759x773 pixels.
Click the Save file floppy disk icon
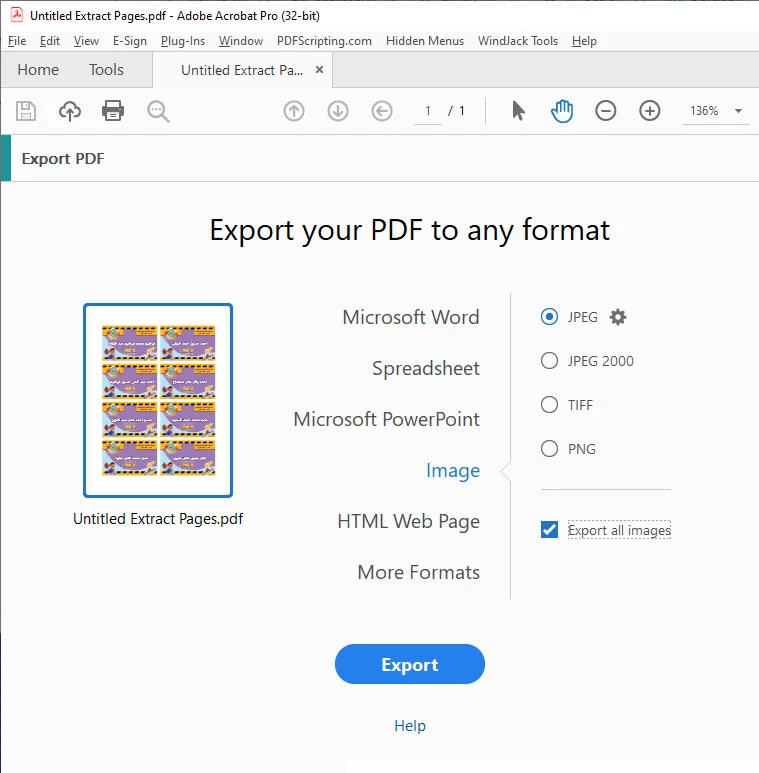tap(26, 111)
